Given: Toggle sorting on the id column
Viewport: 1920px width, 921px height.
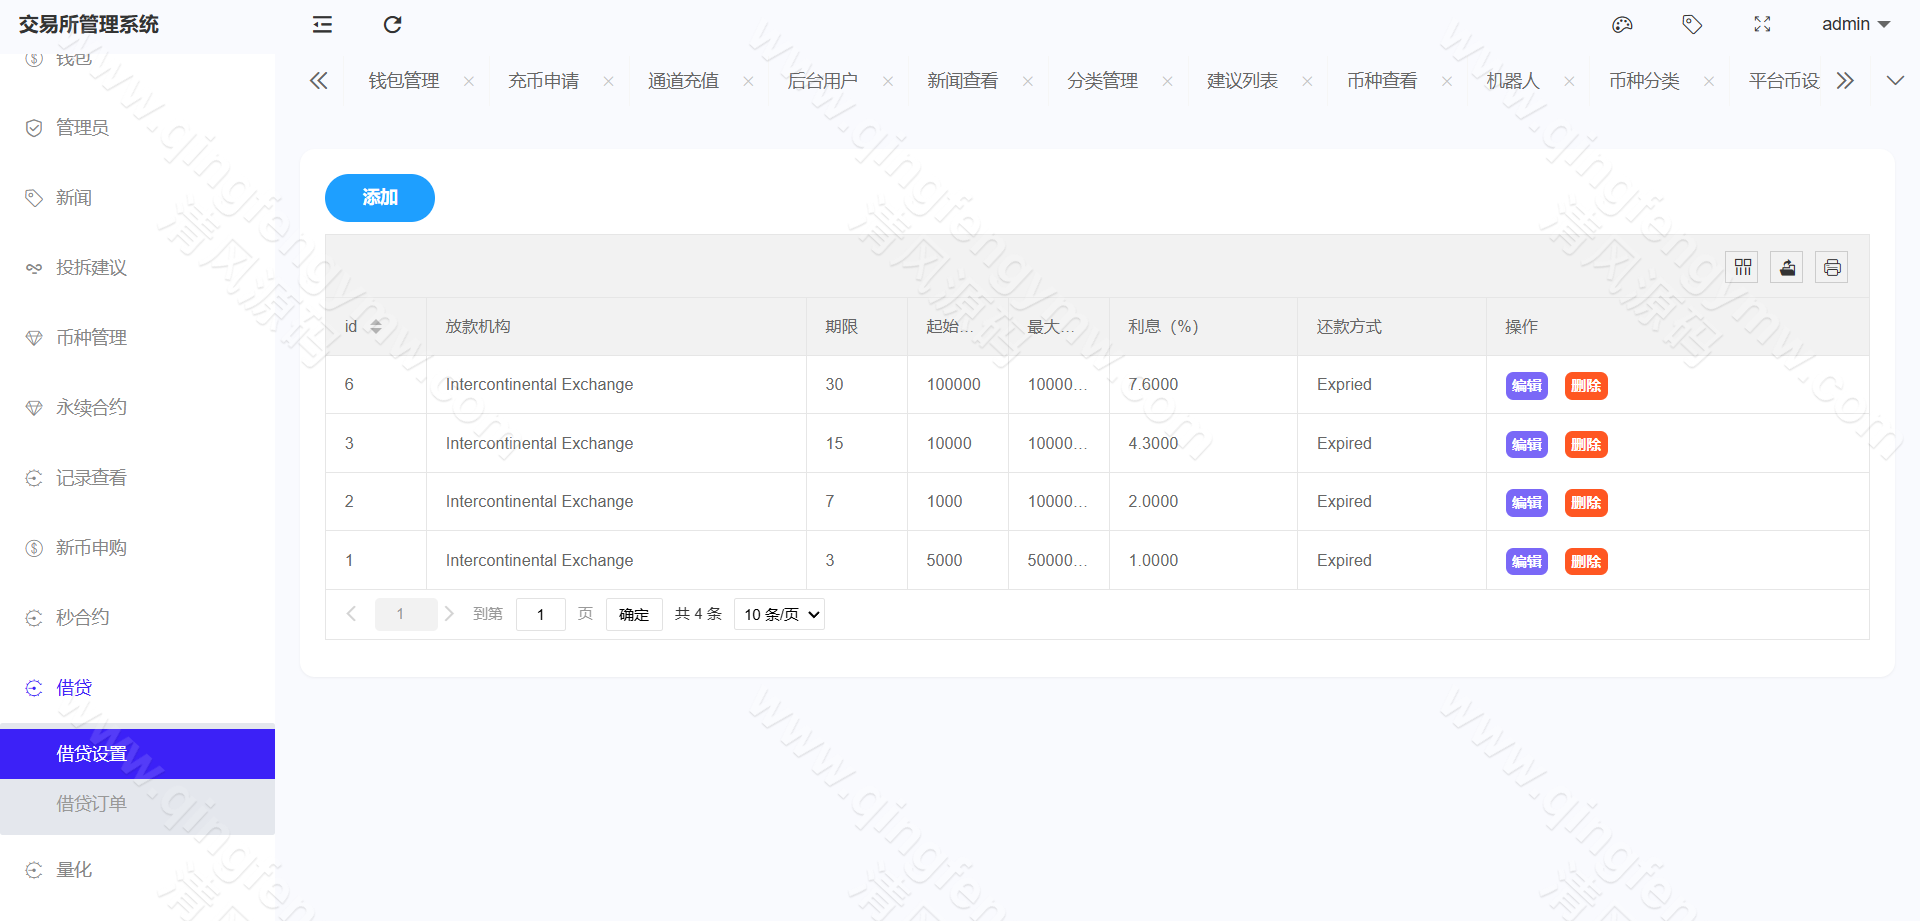Looking at the screenshot, I should [x=376, y=326].
